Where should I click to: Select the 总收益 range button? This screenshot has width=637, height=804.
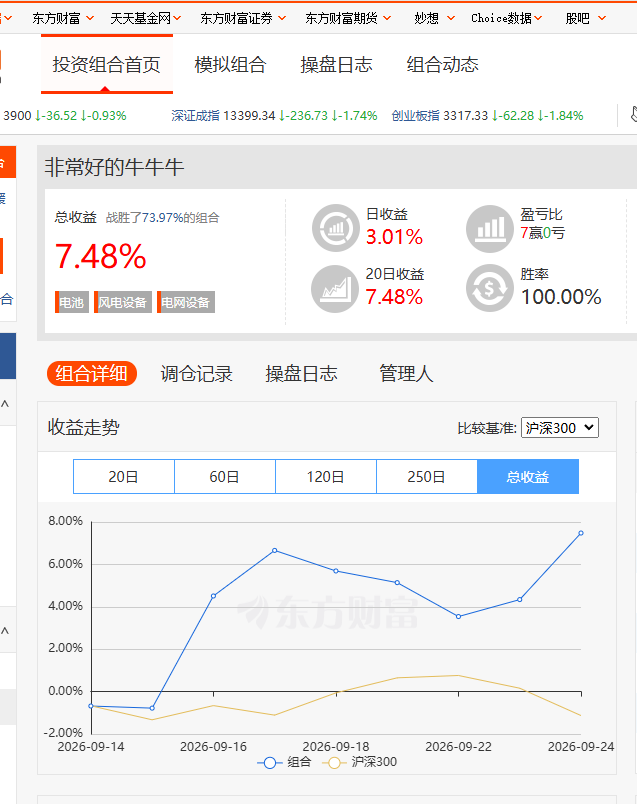click(528, 477)
